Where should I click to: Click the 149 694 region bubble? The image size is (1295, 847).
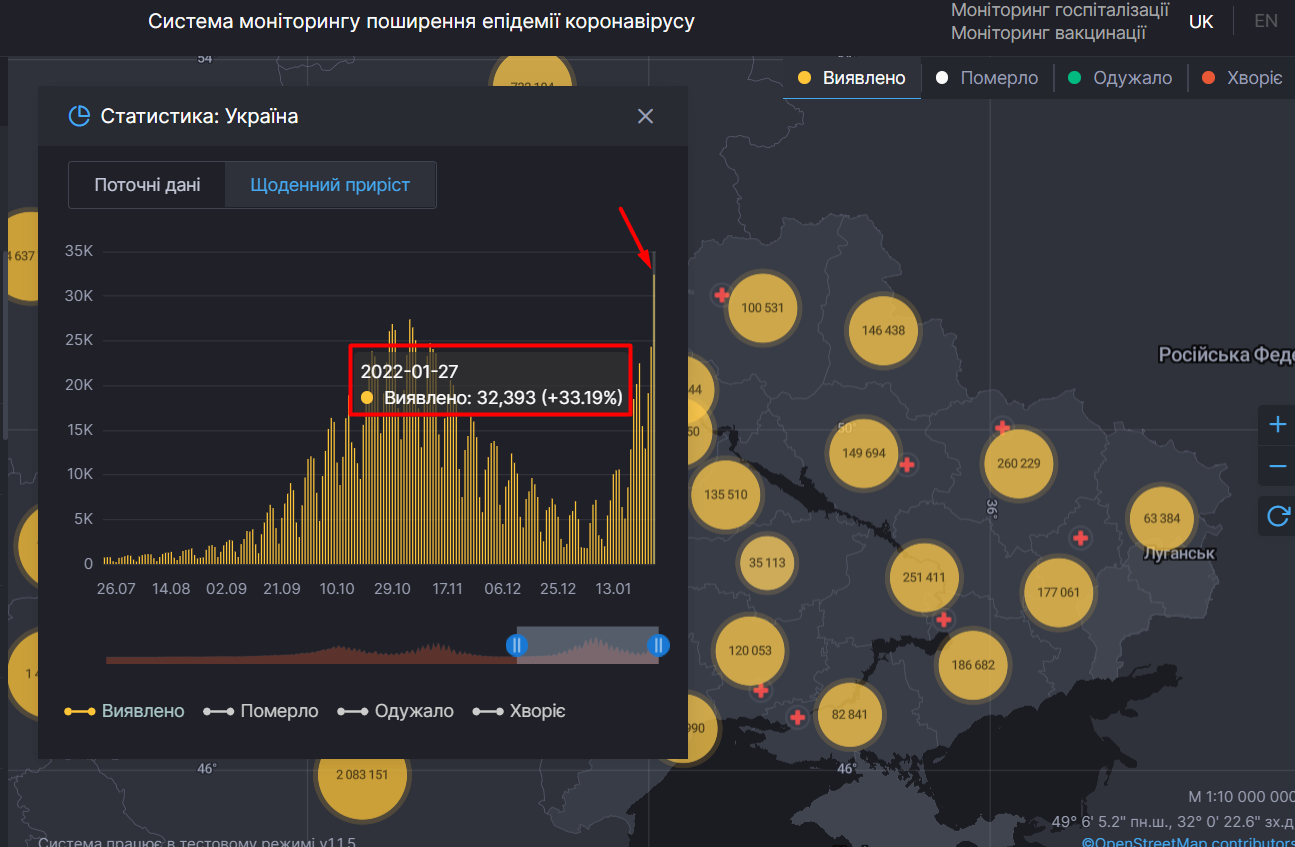(864, 453)
